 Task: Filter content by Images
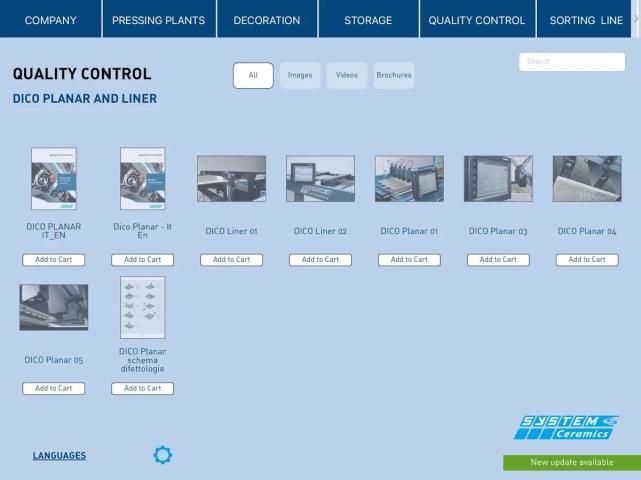[x=300, y=75]
